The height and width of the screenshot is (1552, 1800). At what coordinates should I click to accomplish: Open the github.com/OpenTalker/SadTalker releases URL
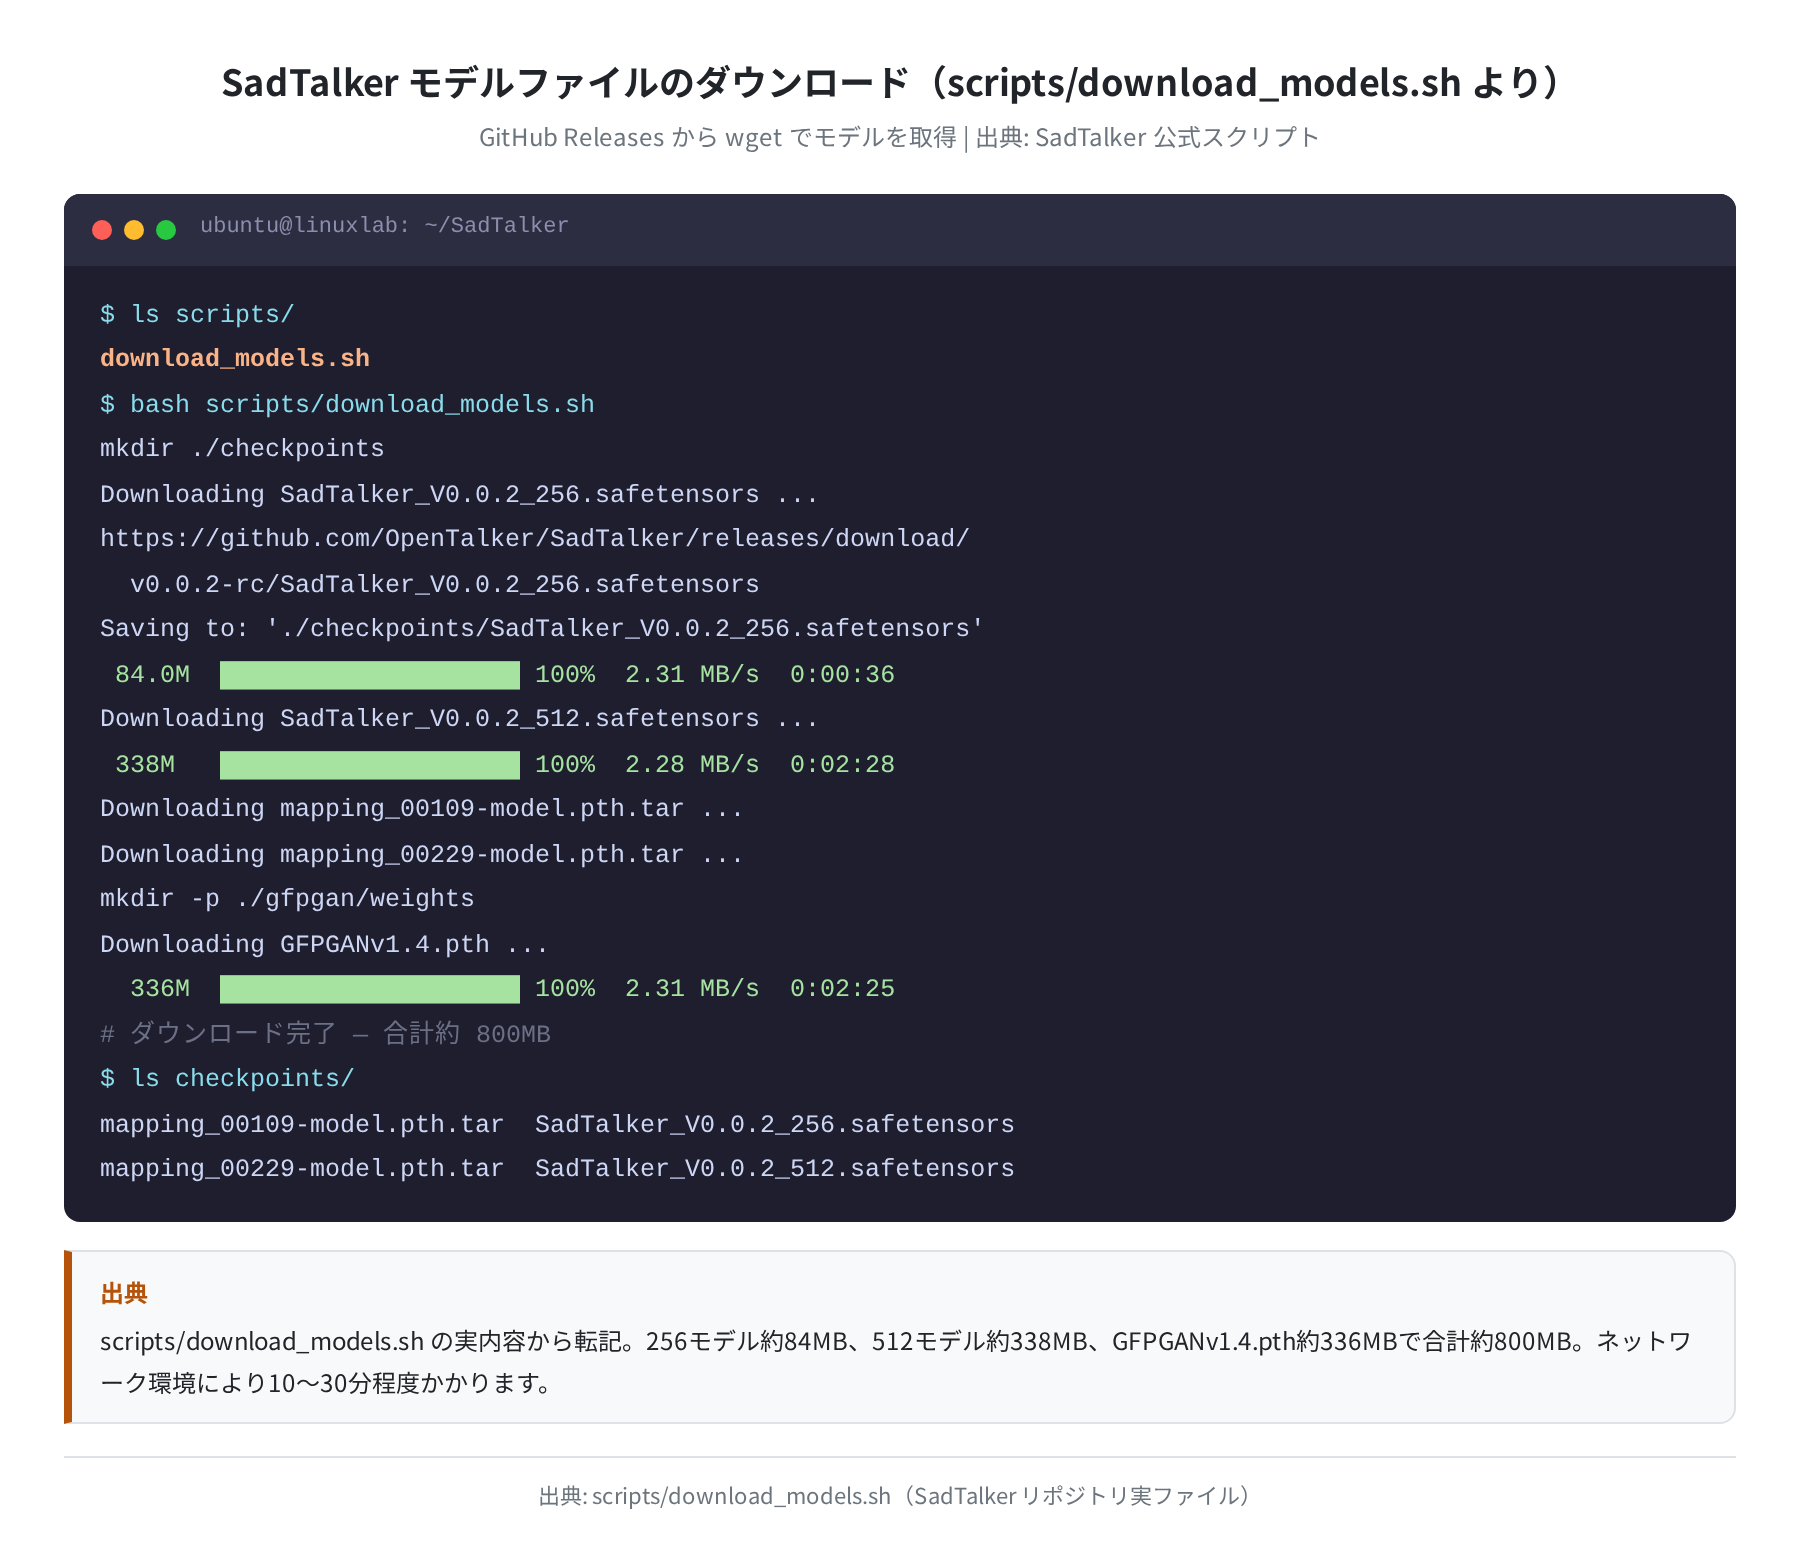tap(535, 538)
